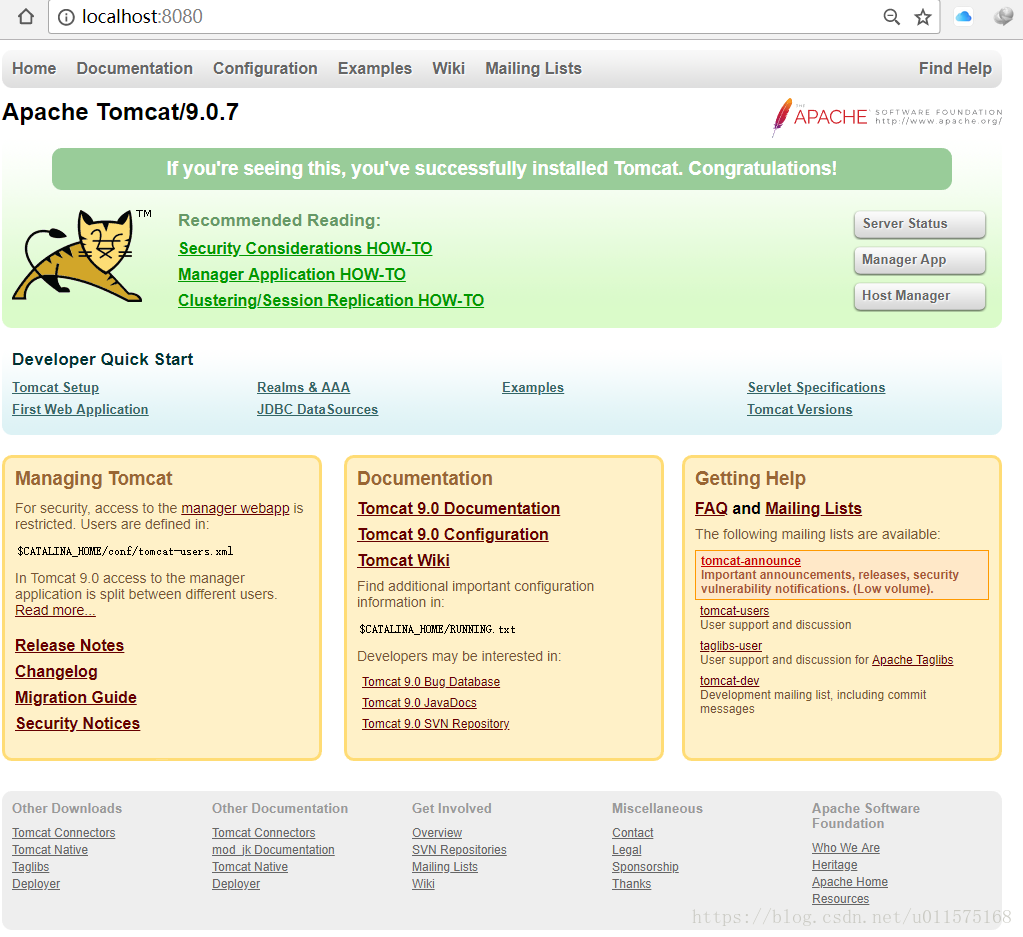1023x937 pixels.
Task: Open the Examples quick start link
Action: (532, 388)
